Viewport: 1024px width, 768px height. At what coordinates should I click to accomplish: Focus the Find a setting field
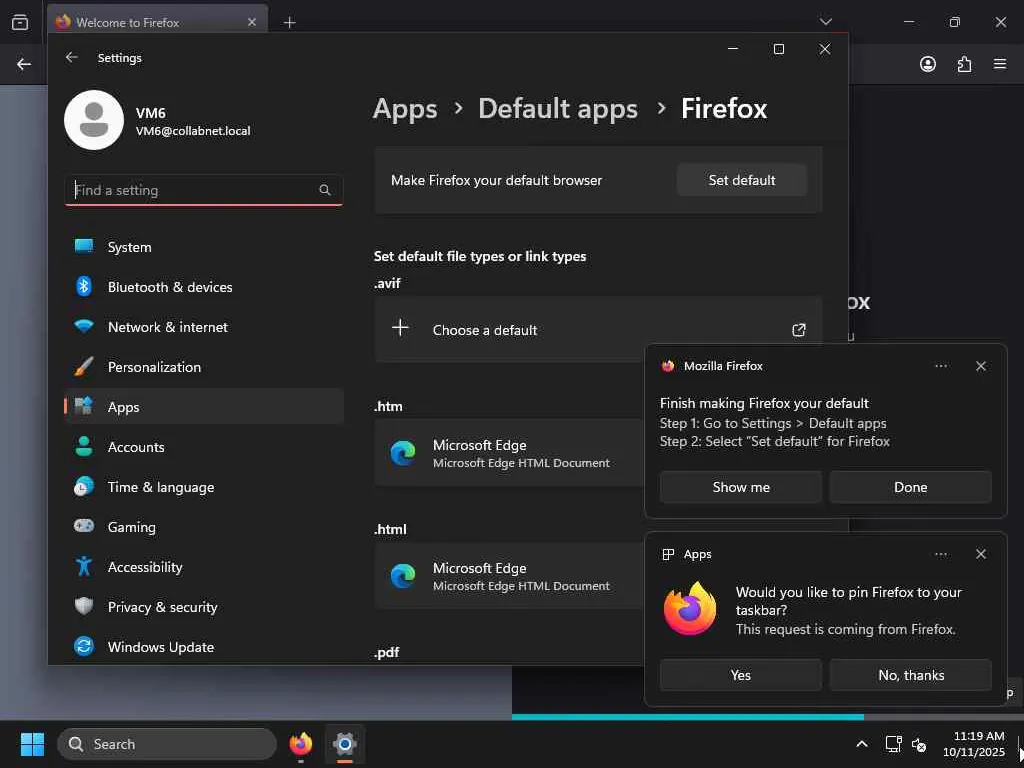point(204,190)
